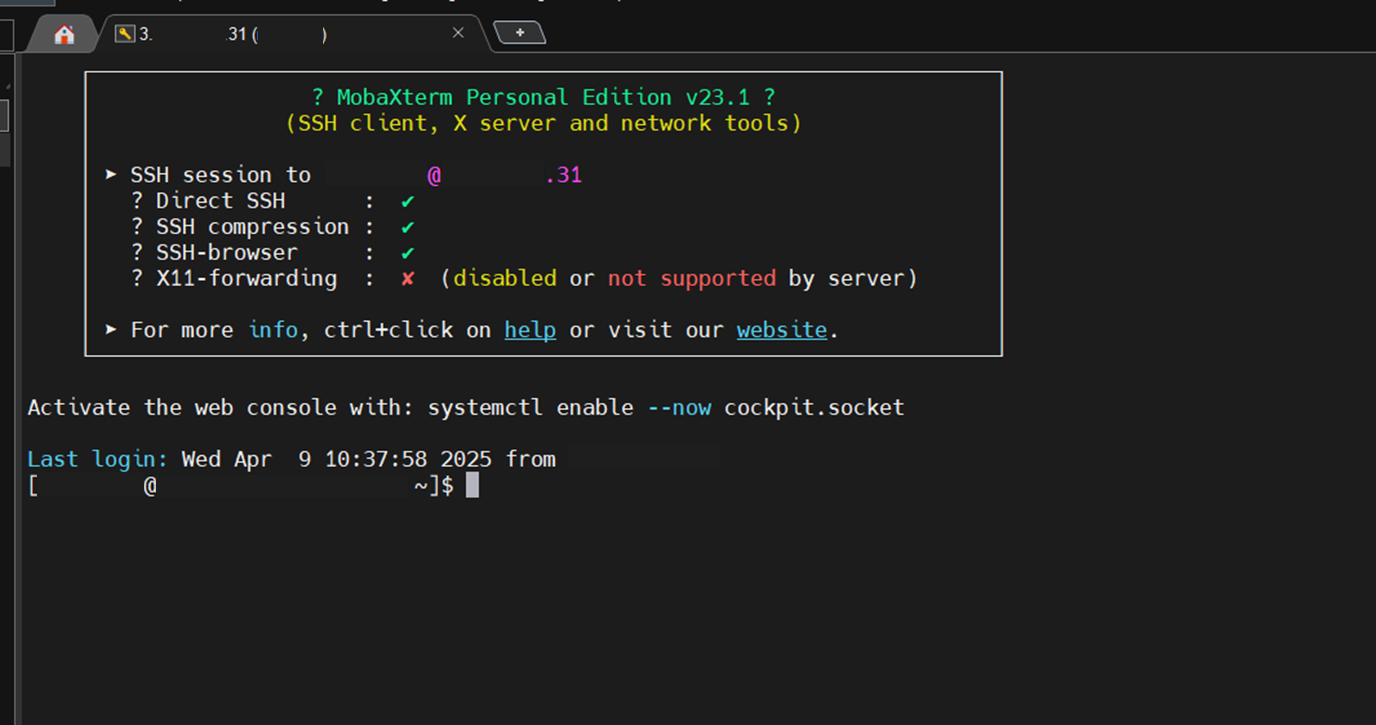This screenshot has height=725, width=1376.
Task: Click the key icon on the session tab
Action: coord(124,34)
